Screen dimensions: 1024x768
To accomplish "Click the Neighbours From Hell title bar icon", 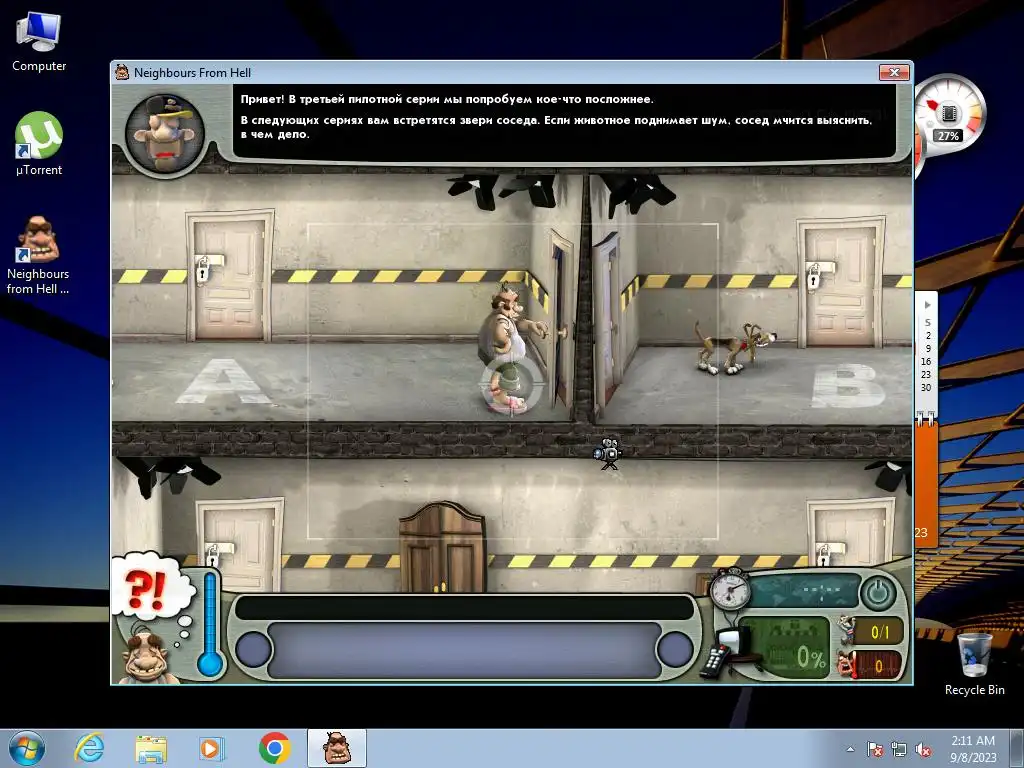I will point(122,72).
